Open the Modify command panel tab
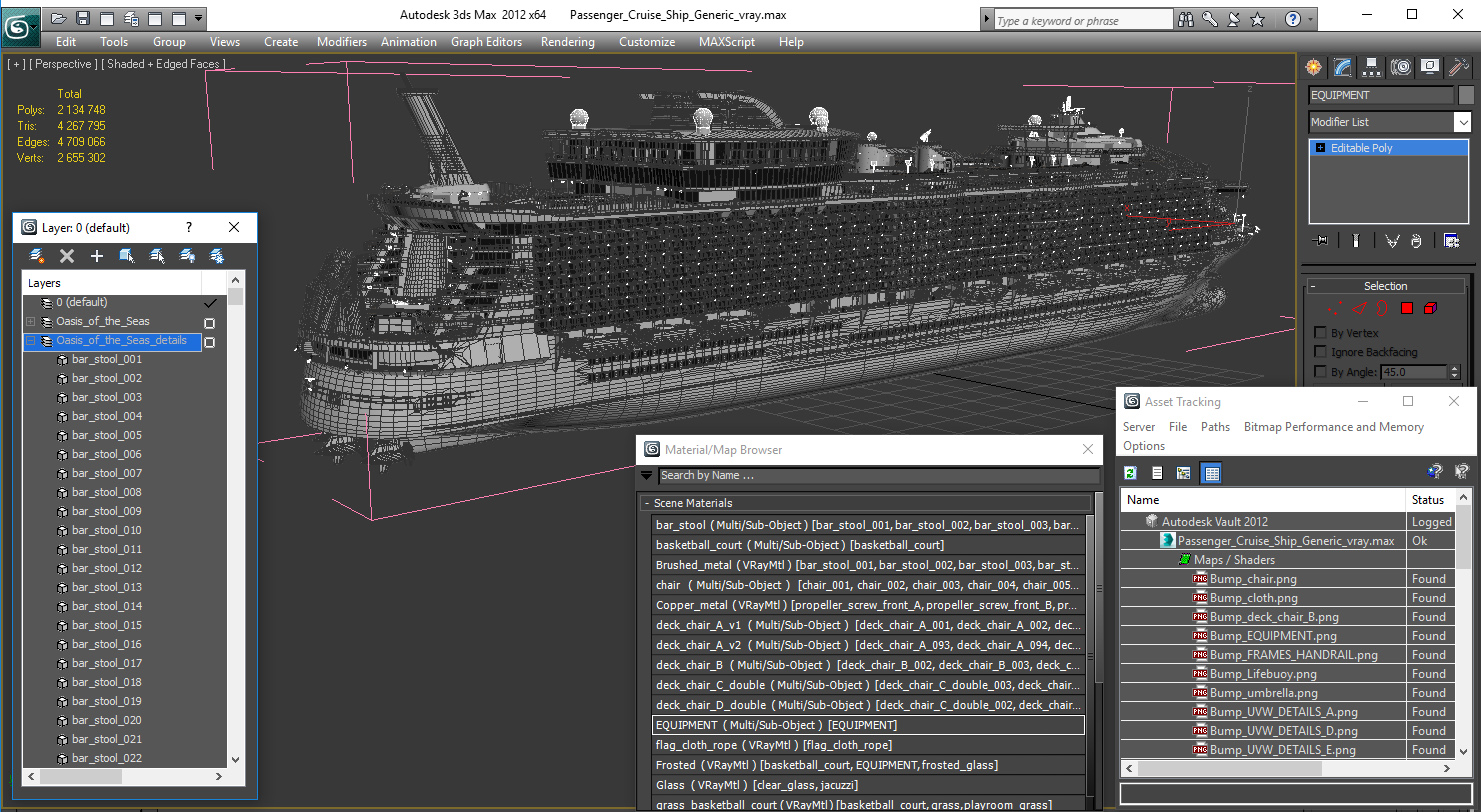 (x=1342, y=67)
